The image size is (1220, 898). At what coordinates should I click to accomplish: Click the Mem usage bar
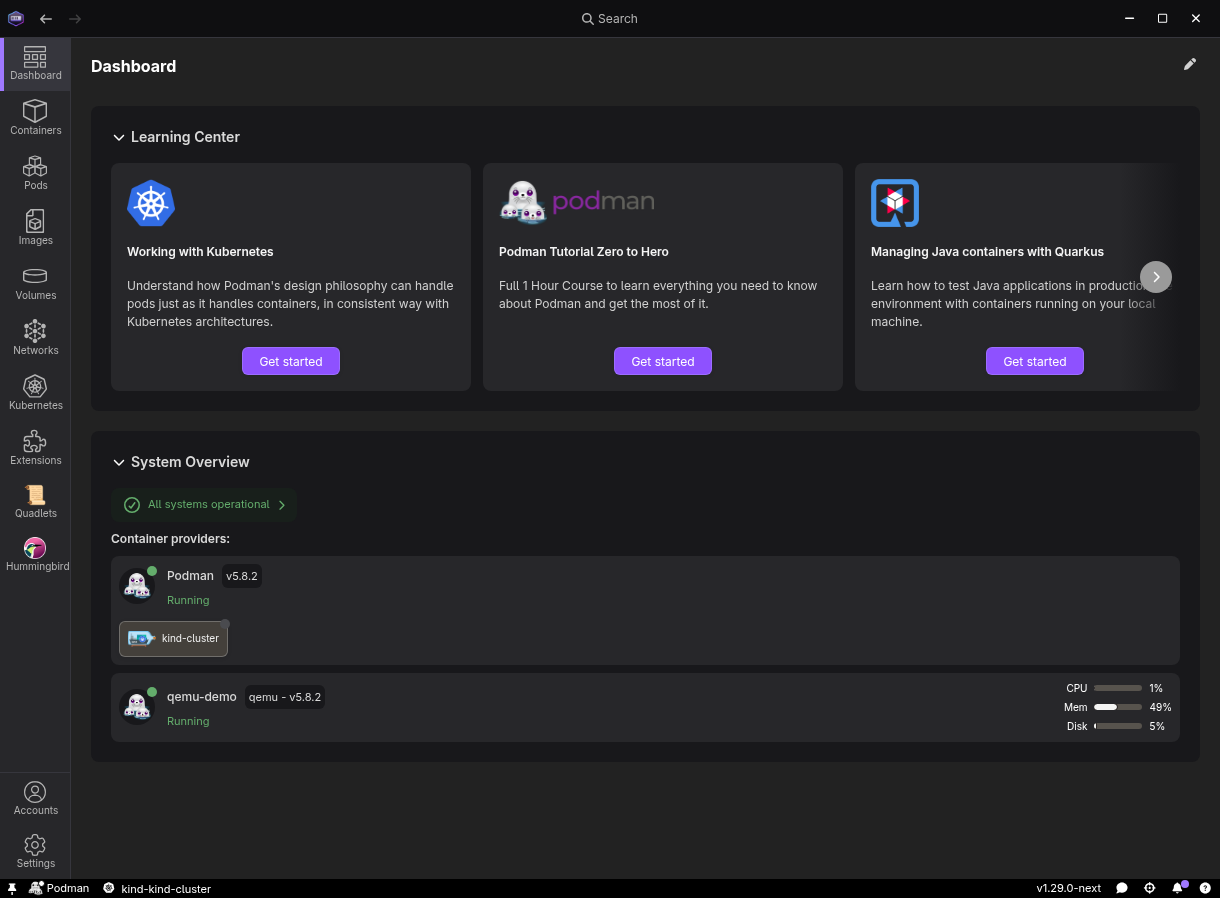pos(1118,707)
